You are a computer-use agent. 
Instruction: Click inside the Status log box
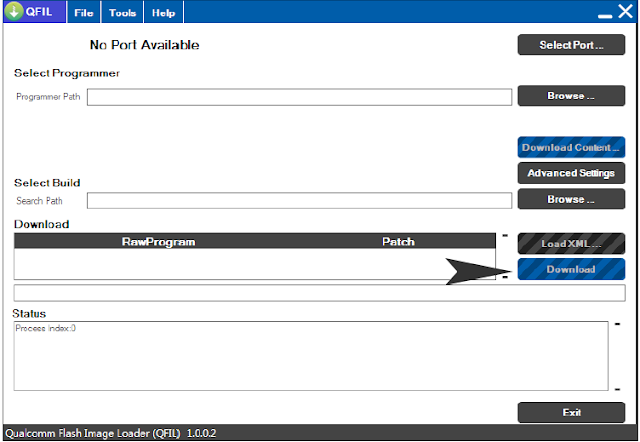[311, 356]
